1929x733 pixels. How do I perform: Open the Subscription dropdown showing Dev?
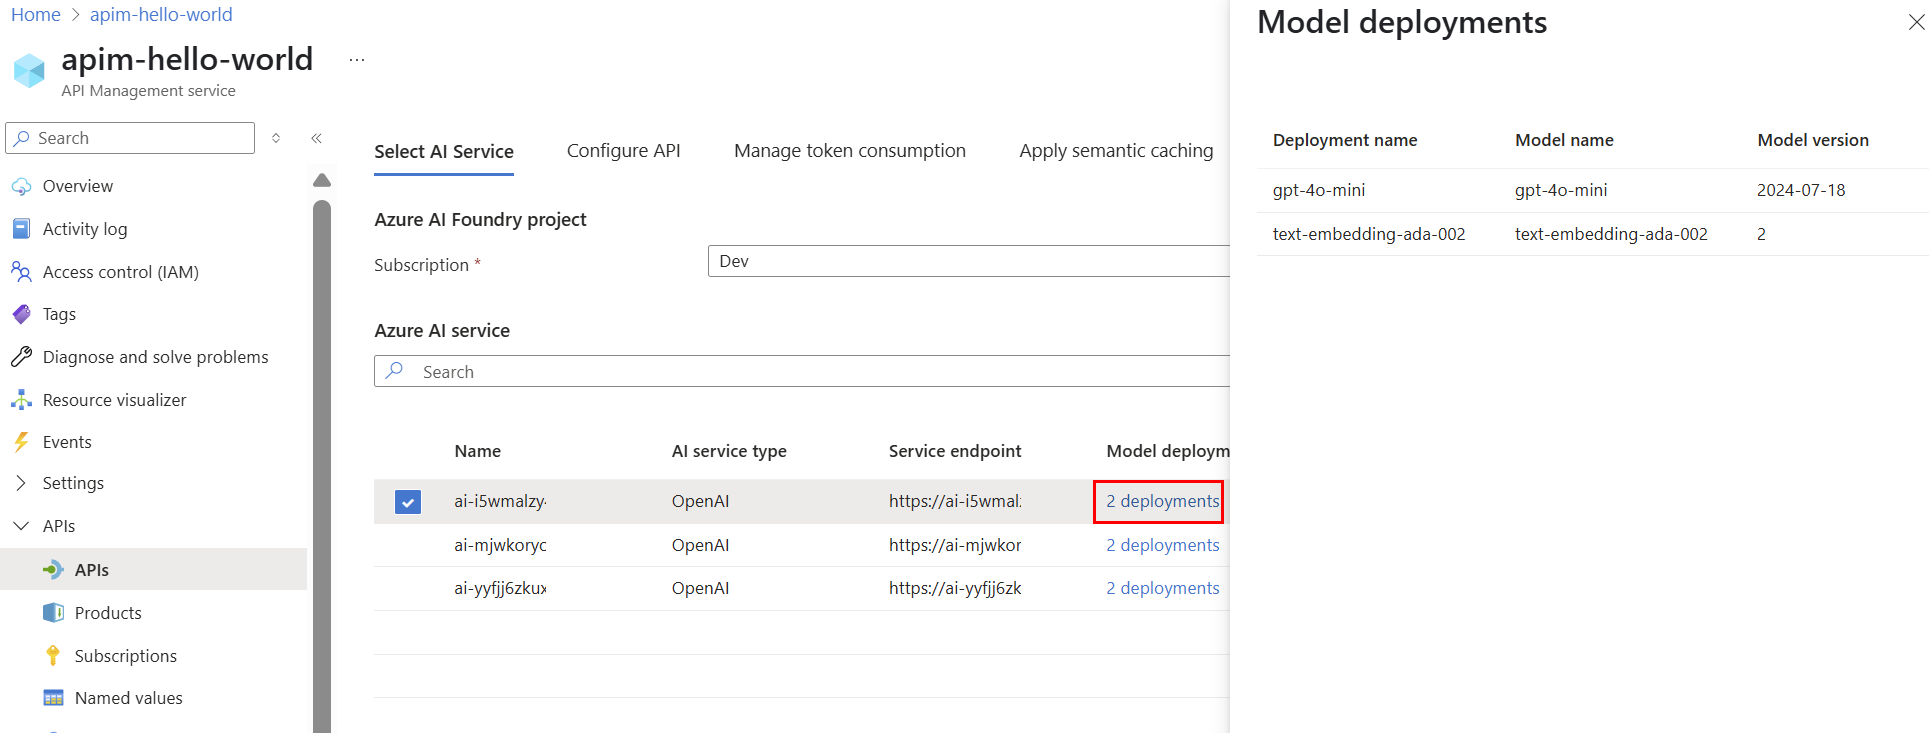tap(968, 261)
